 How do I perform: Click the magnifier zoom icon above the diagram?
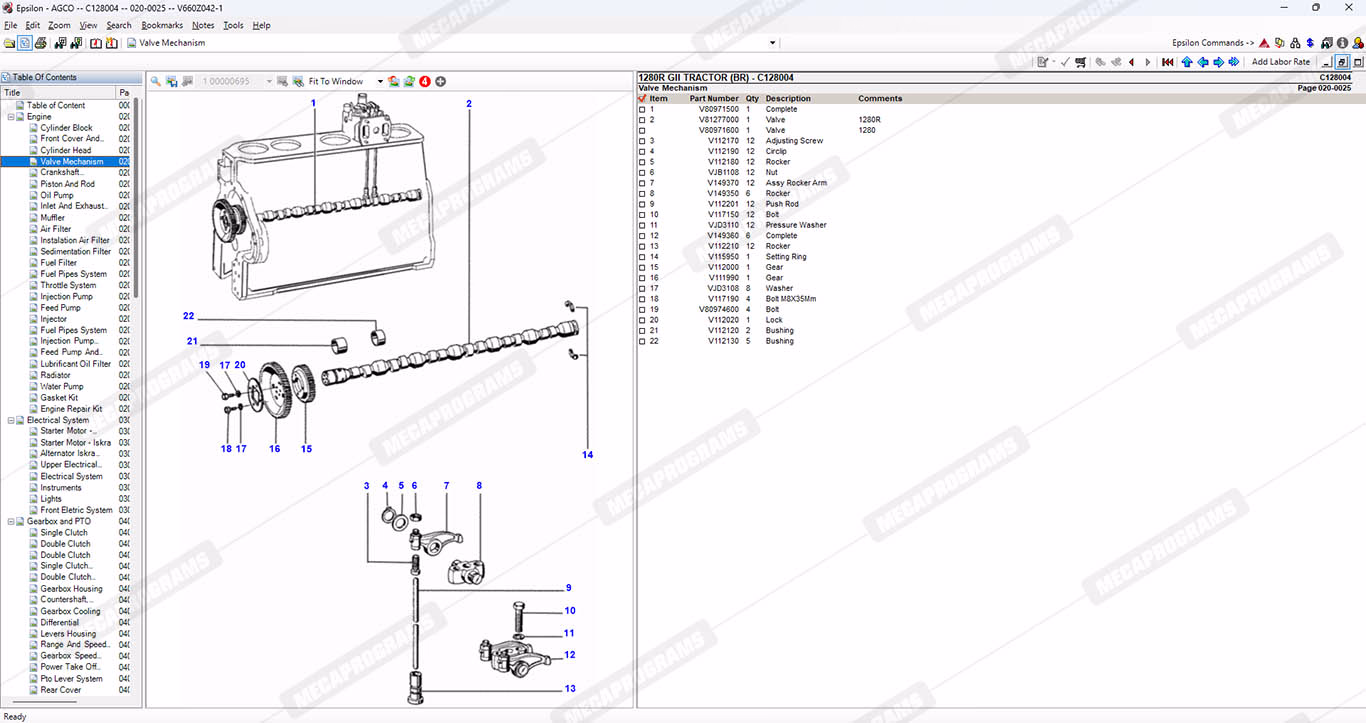[x=155, y=81]
